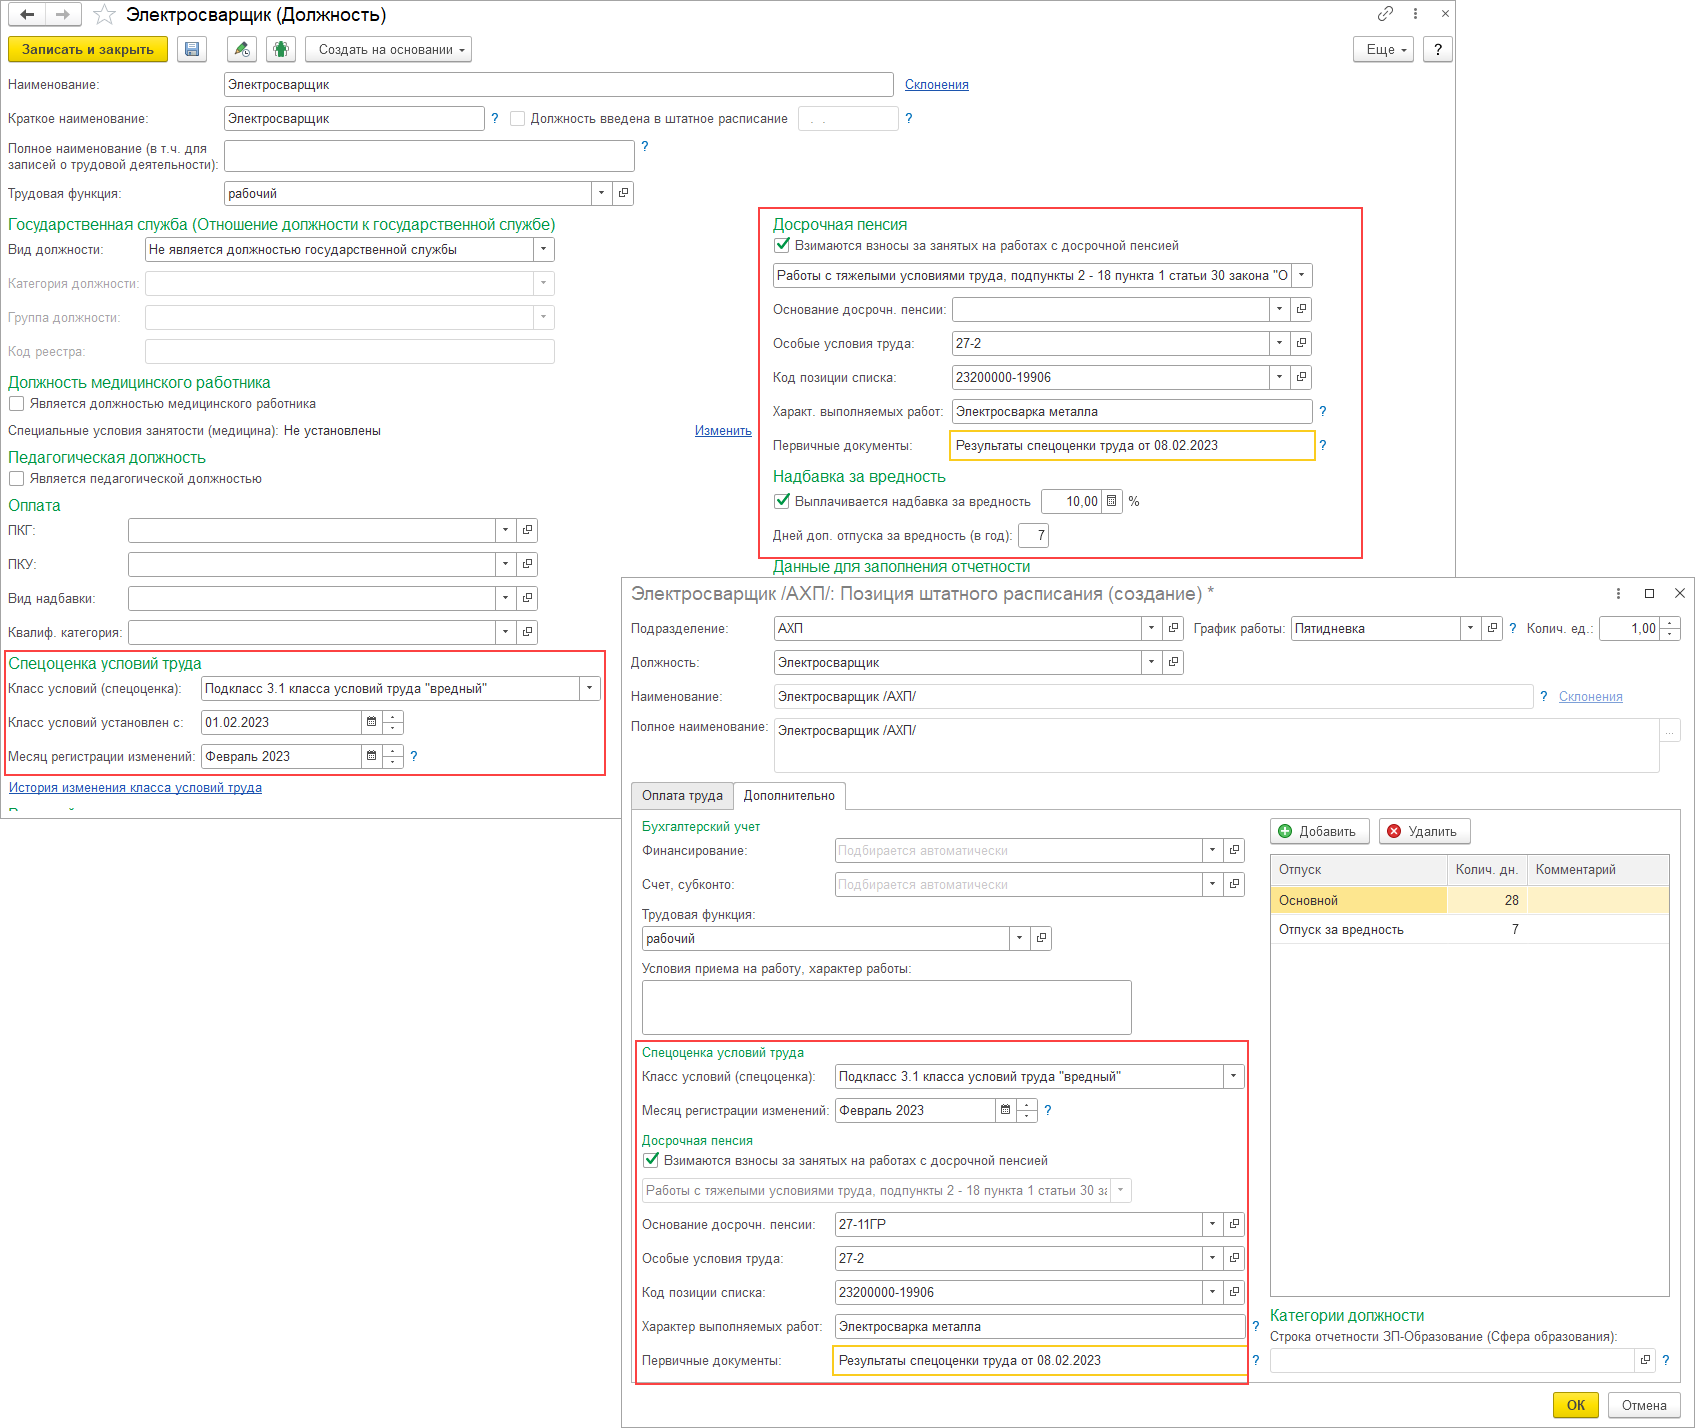
Task: Switch to Оплата труда tab
Action: tap(682, 796)
